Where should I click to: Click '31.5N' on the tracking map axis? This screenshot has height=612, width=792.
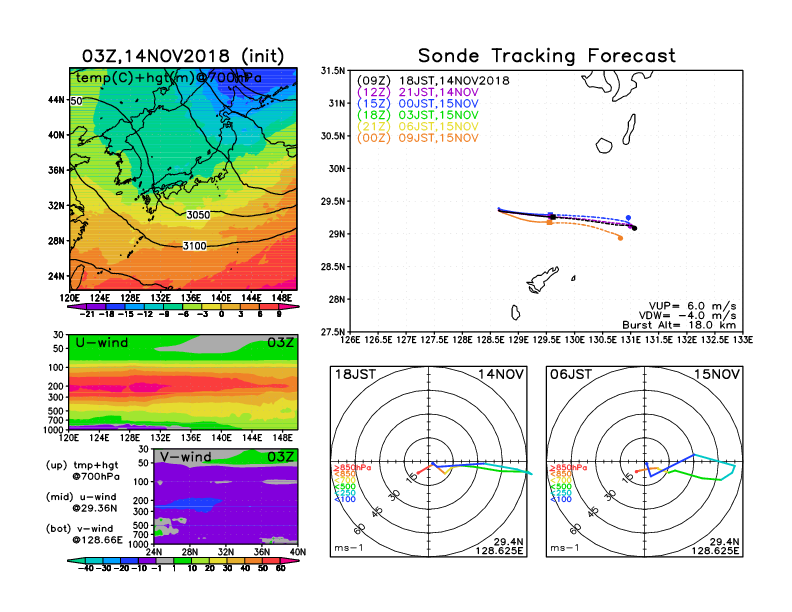click(334, 71)
